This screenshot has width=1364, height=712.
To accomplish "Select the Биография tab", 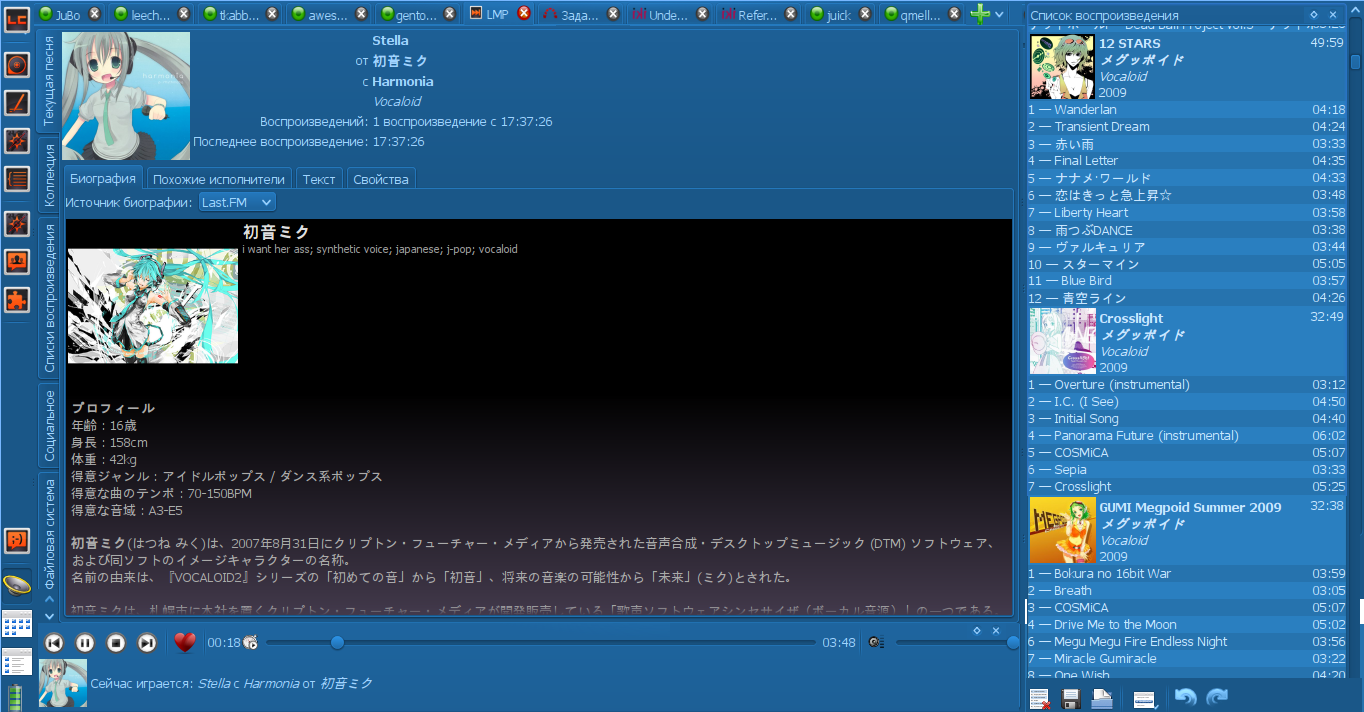I will [103, 178].
